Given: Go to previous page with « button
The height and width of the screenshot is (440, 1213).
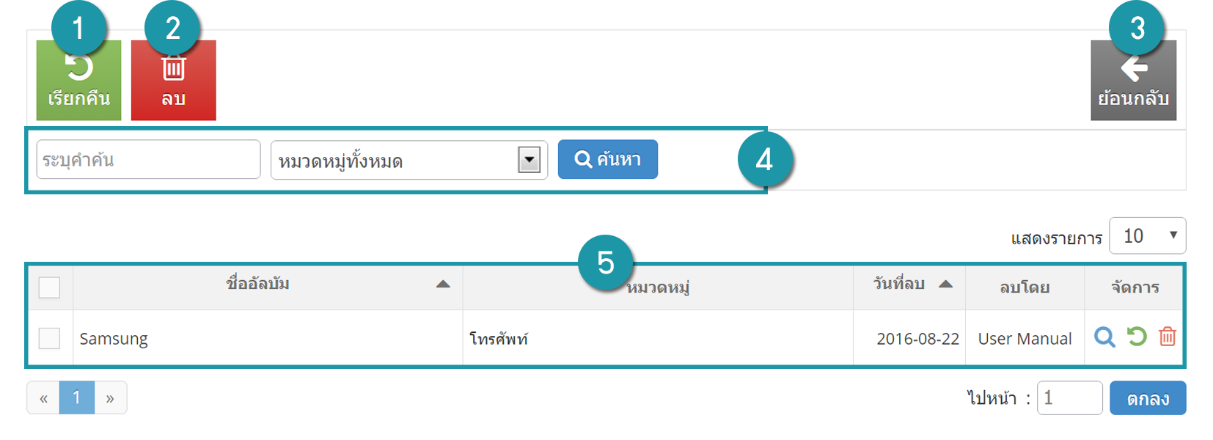Looking at the screenshot, I should point(43,398).
